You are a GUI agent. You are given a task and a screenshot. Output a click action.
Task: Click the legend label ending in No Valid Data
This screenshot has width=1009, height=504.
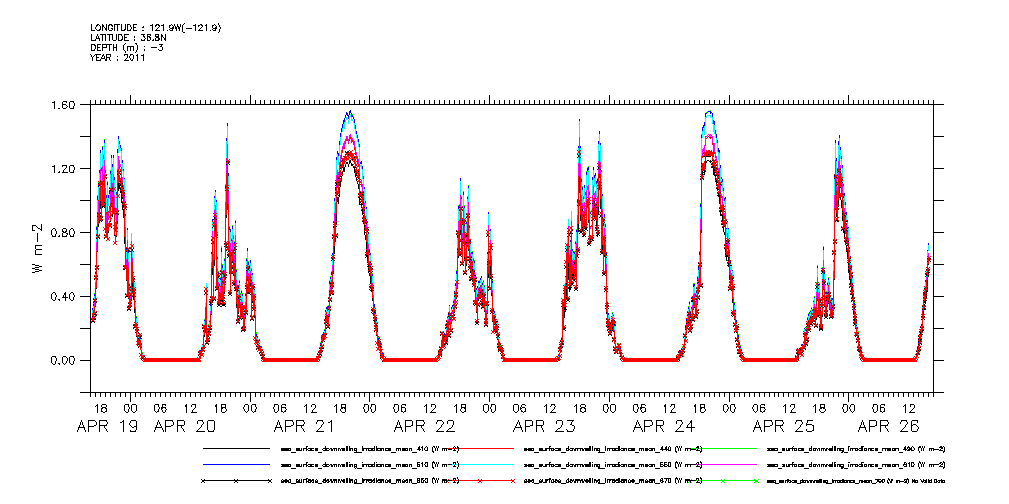click(856, 481)
